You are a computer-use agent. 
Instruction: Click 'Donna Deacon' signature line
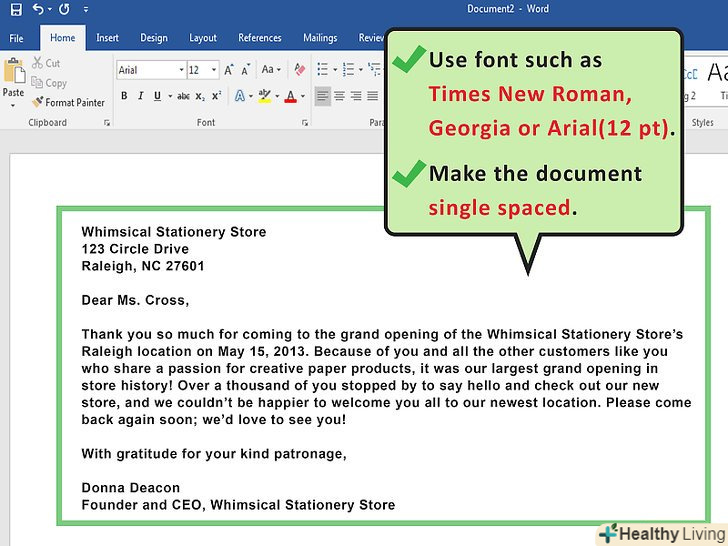point(130,488)
